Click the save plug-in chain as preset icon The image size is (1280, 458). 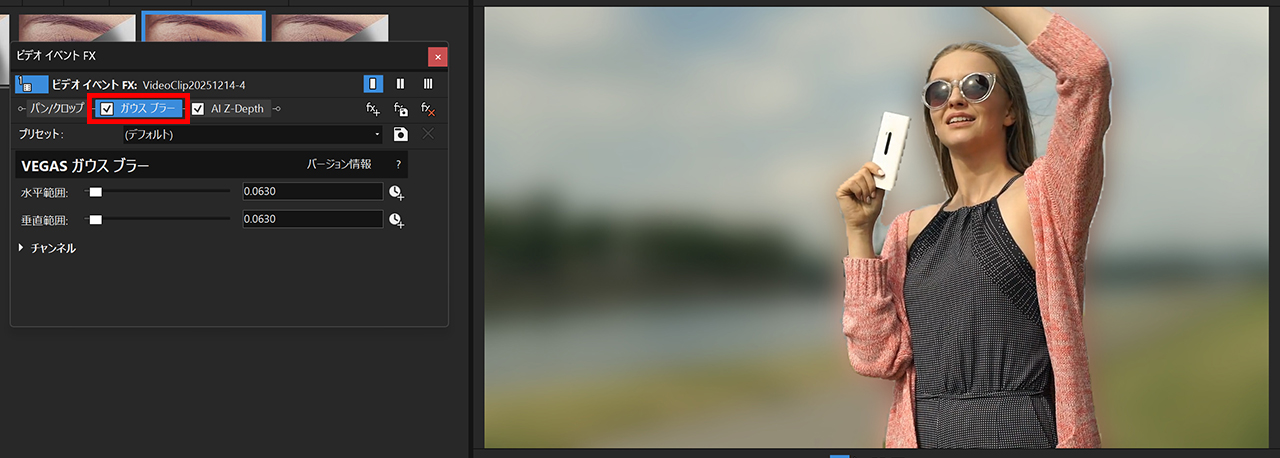[400, 109]
